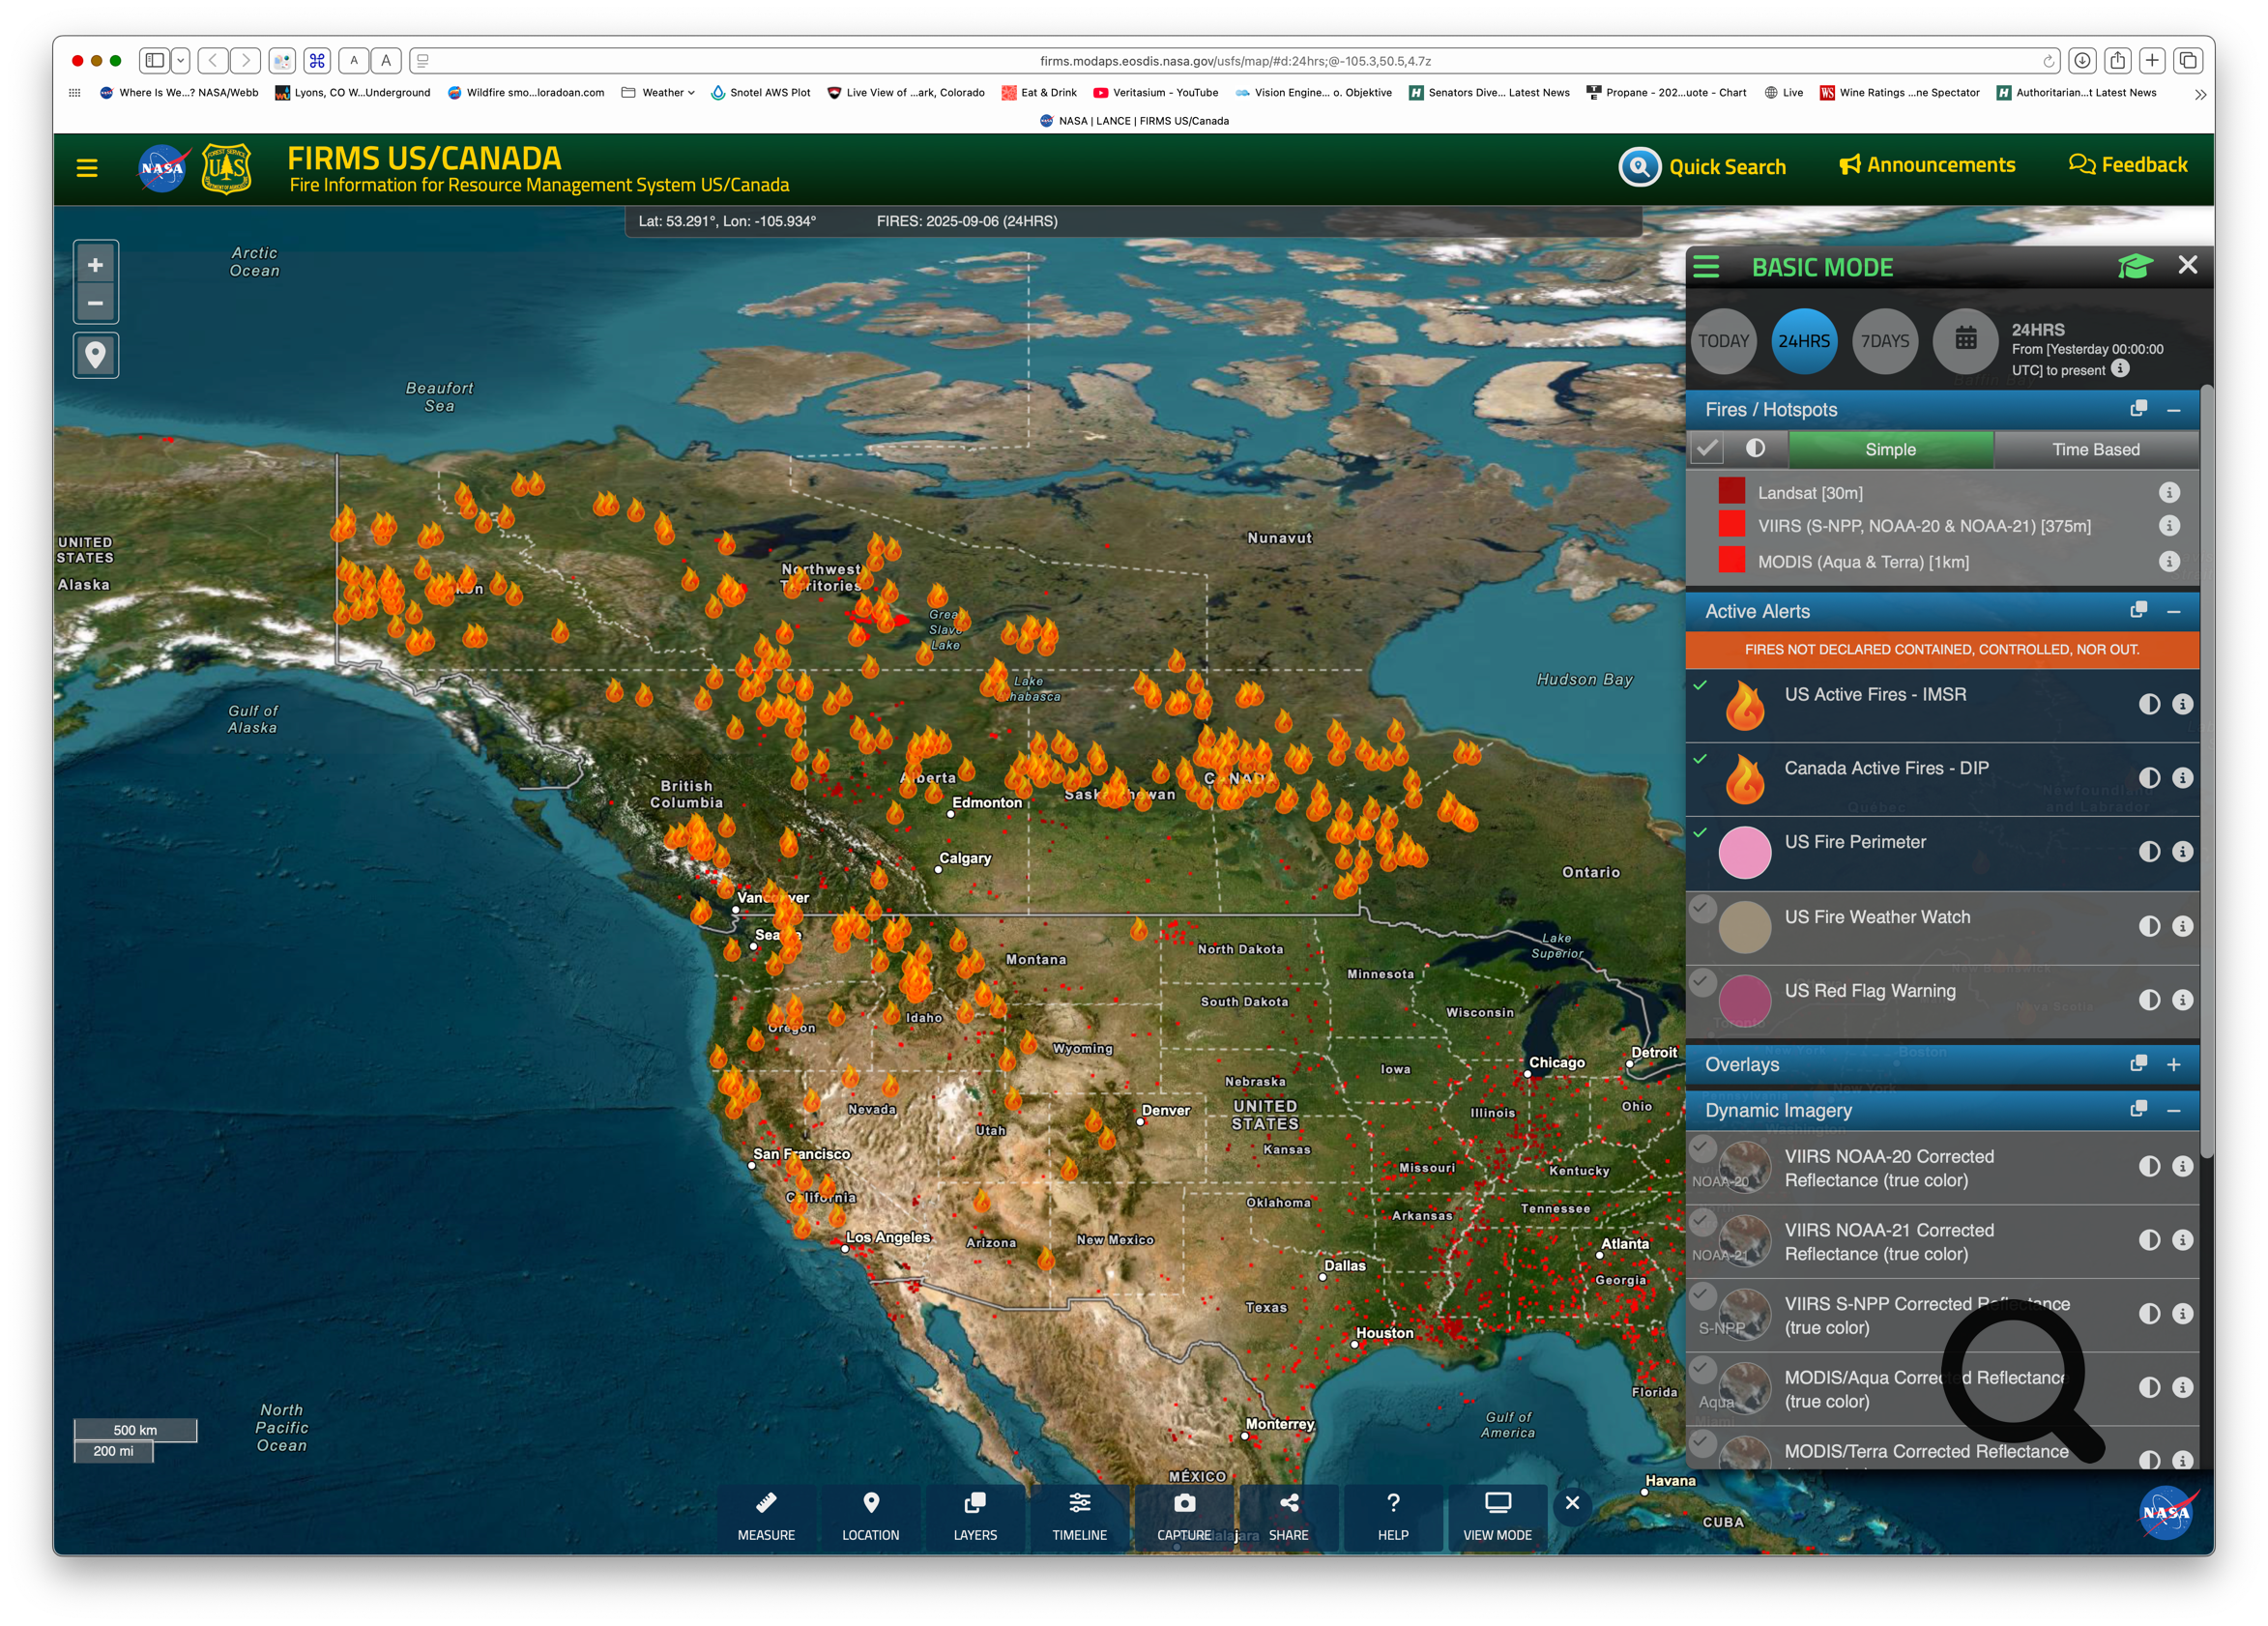Pop out the Fires / Hotspots section
Image resolution: width=2268 pixels, height=1626 pixels.
2138,409
